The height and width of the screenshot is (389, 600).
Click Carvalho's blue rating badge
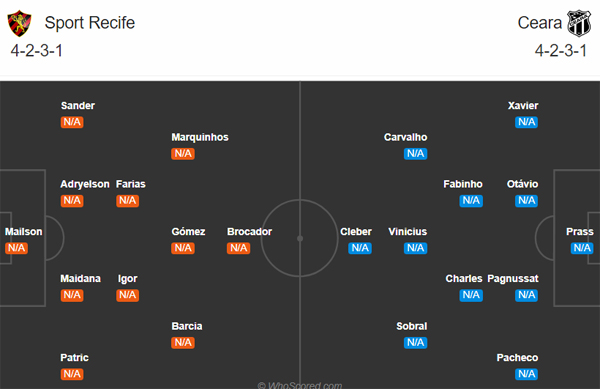tap(416, 153)
